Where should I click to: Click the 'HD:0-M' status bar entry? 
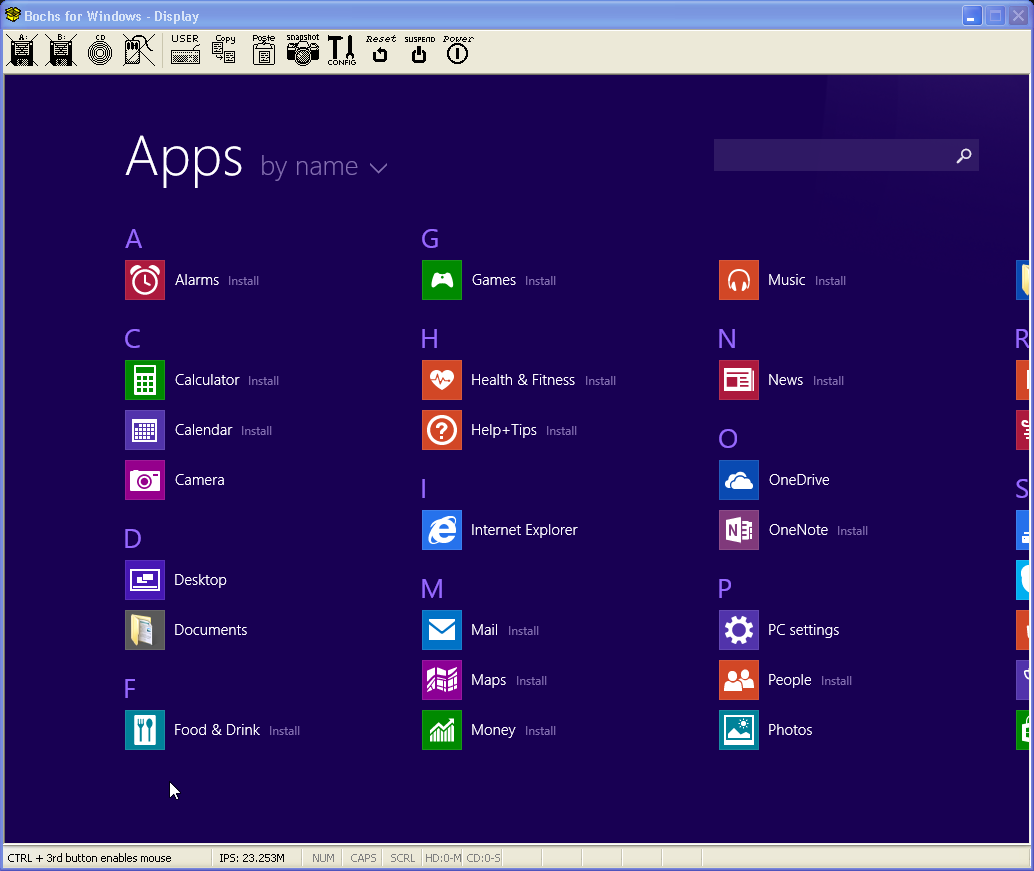tap(443, 858)
